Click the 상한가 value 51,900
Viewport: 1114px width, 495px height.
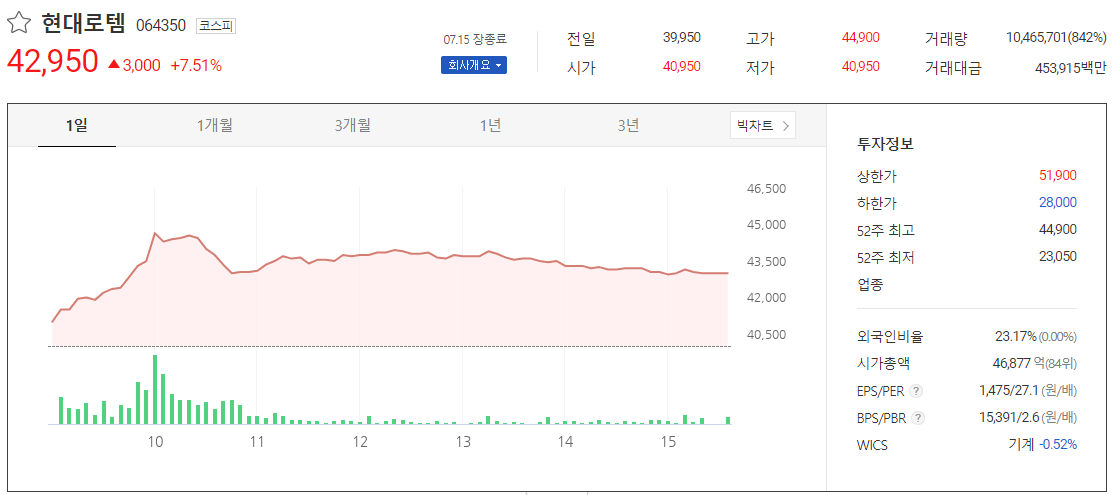click(1058, 175)
